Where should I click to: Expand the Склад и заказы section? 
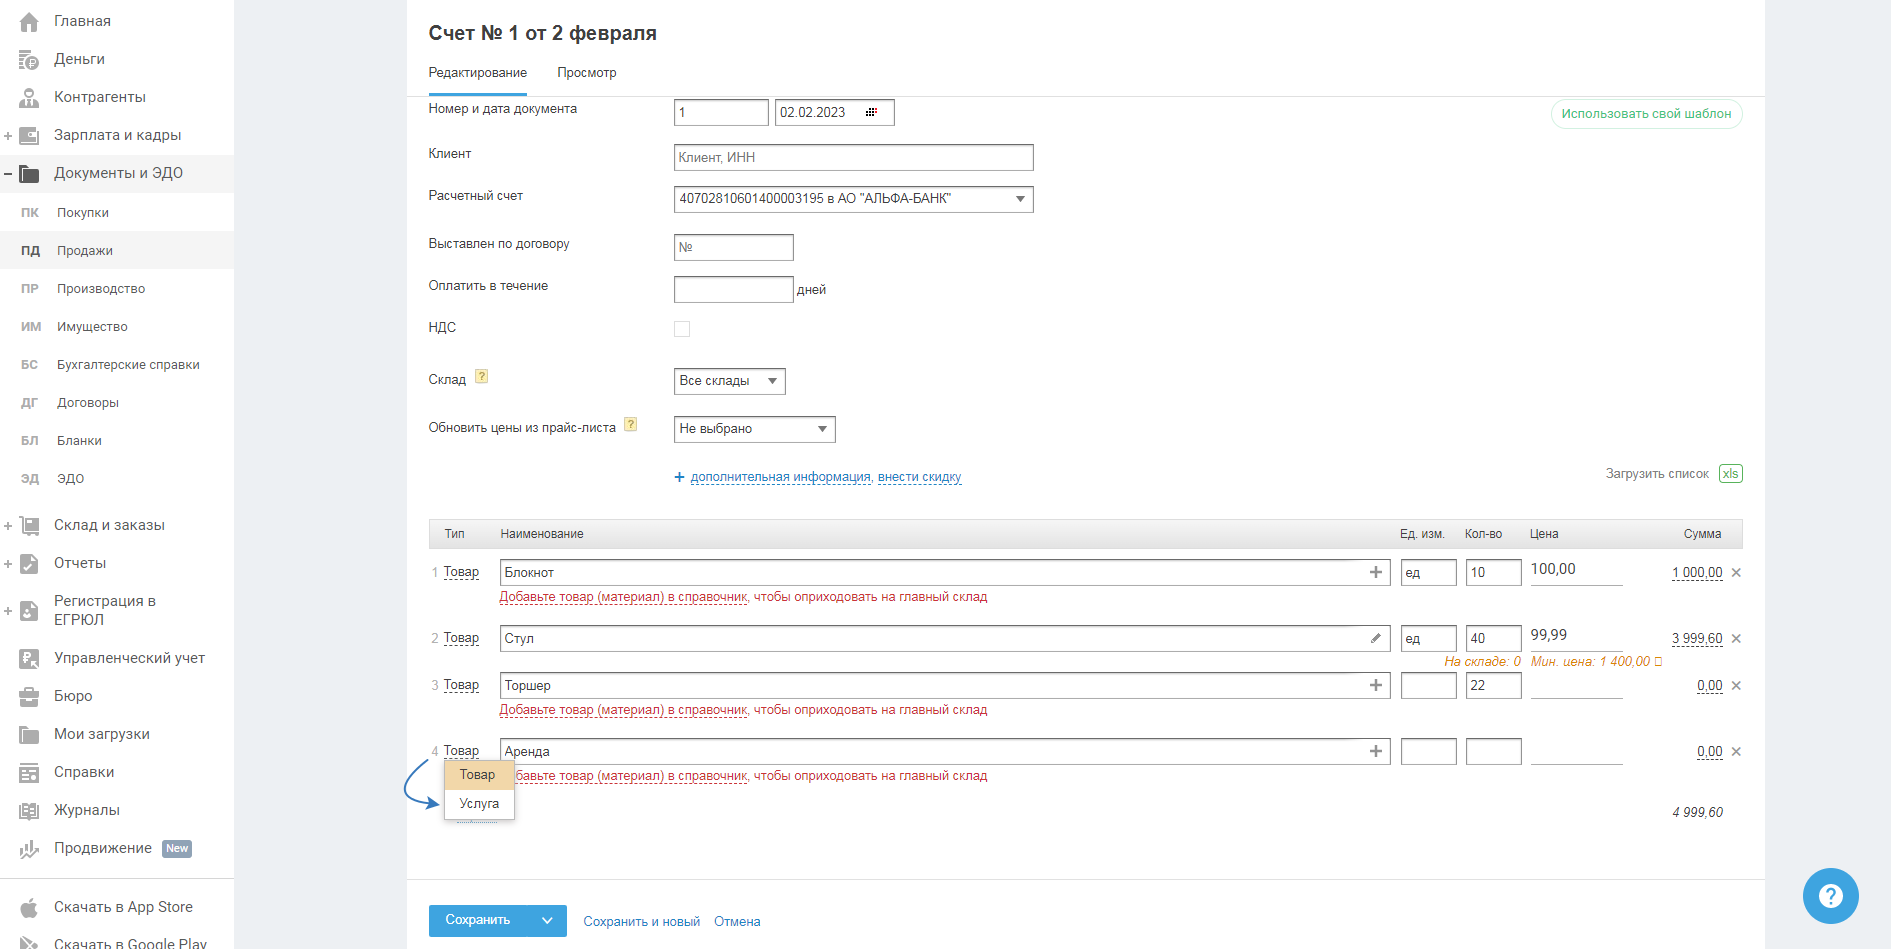(8, 525)
